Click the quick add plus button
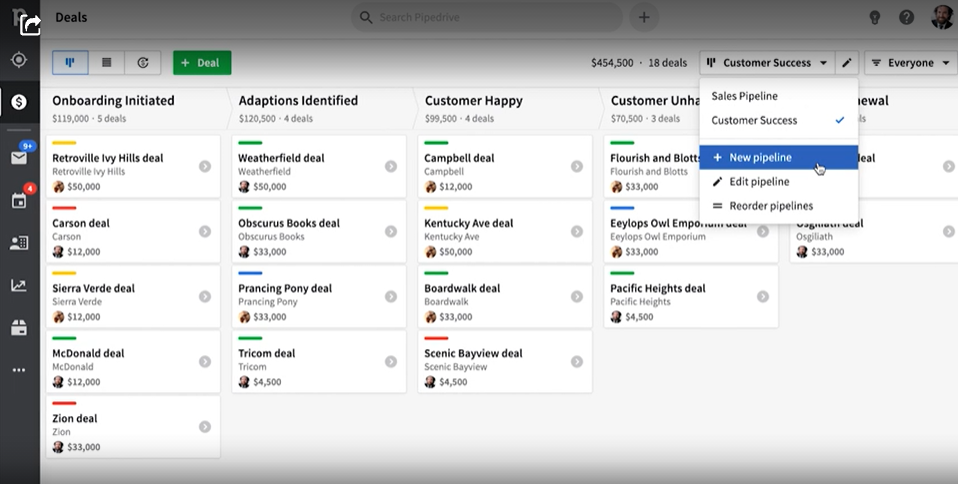Image resolution: width=958 pixels, height=484 pixels. coord(644,17)
